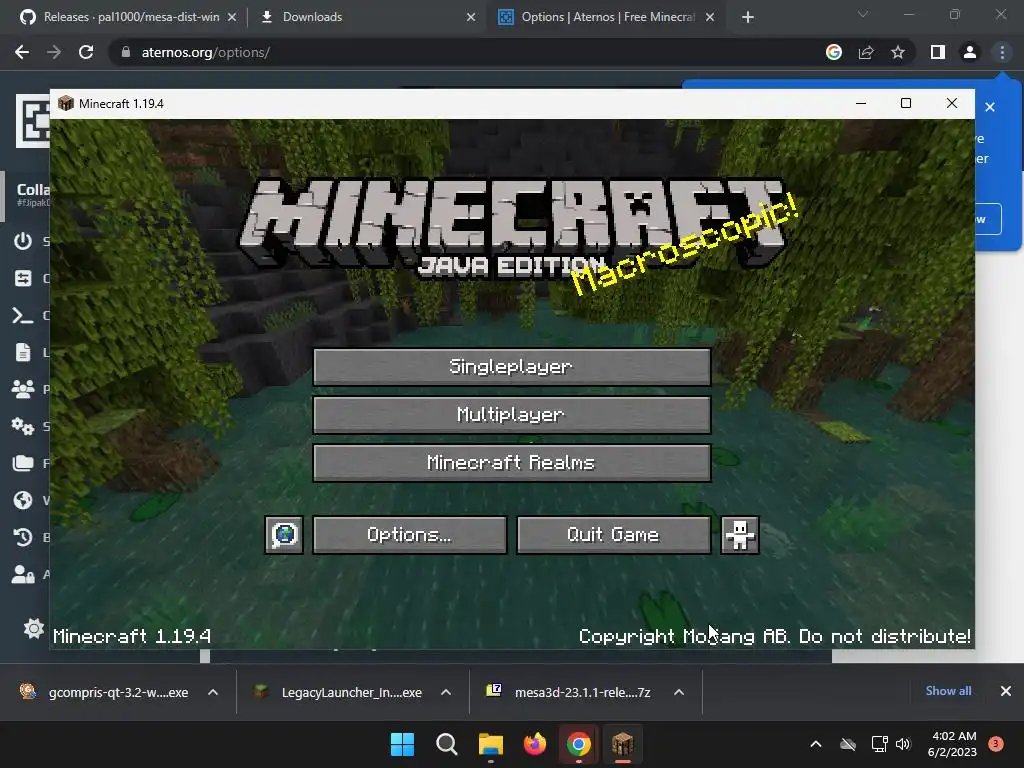
Task: Expand options for gcompris-qt download
Action: [x=213, y=692]
